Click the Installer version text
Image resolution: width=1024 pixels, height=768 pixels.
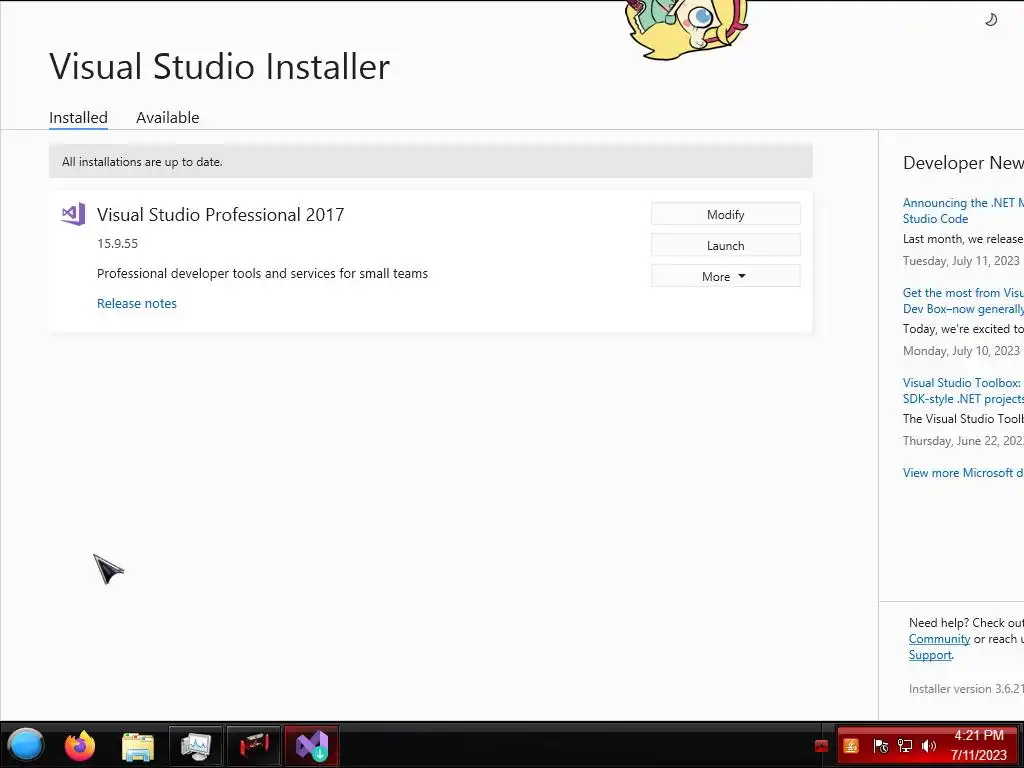click(x=966, y=688)
